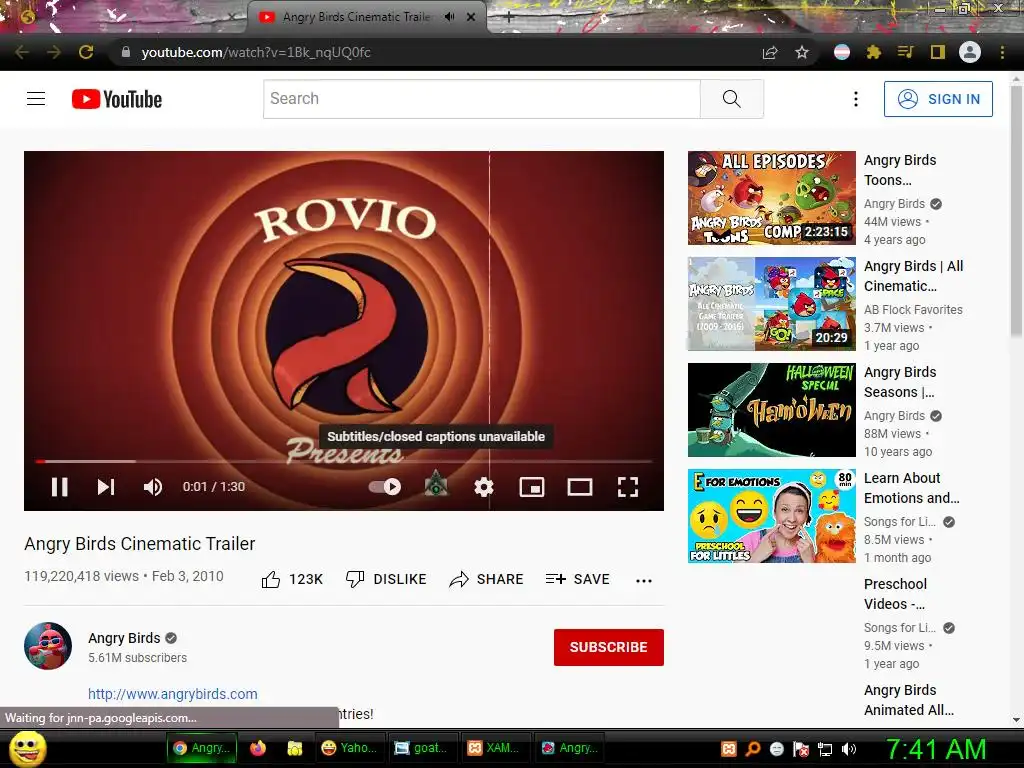This screenshot has width=1024, height=768.
Task: Seek along the video progress bar
Action: (344, 461)
